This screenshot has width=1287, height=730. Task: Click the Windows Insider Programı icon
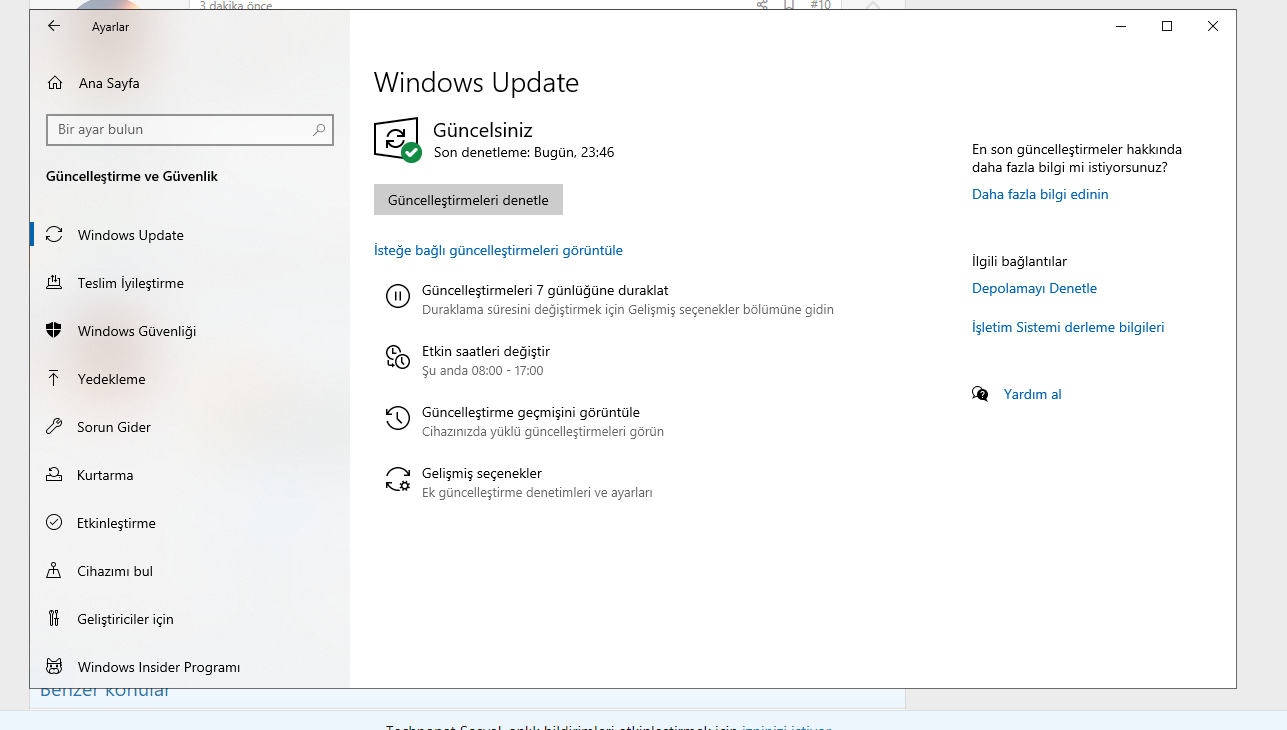pyautogui.click(x=54, y=667)
